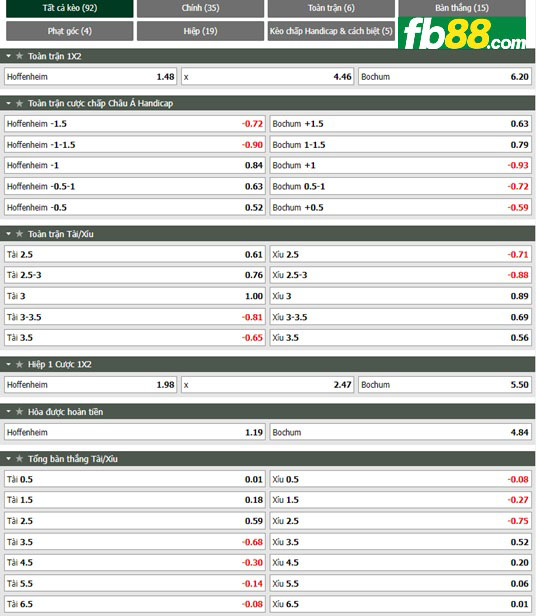
Task: Collapse the Toàn trận 1X2 section arrow
Action: (9, 56)
